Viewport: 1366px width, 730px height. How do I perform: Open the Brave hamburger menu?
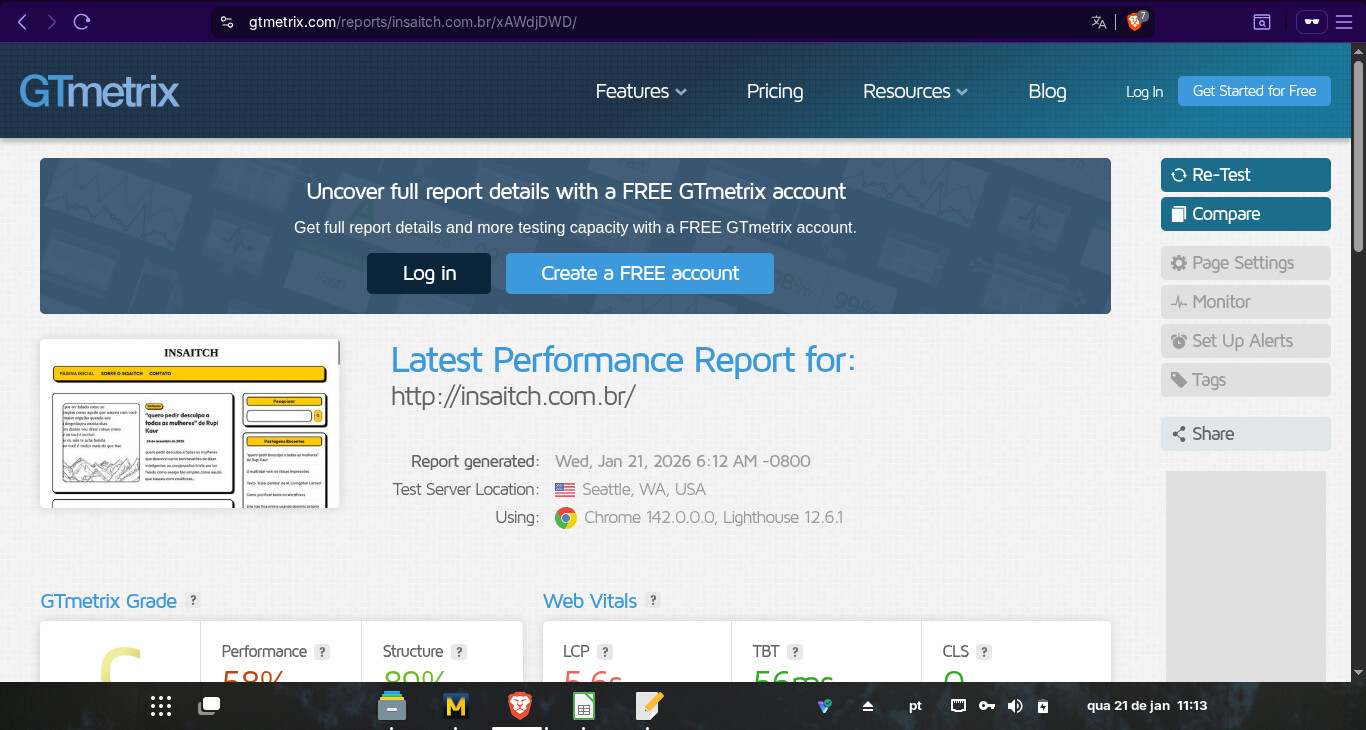1343,22
